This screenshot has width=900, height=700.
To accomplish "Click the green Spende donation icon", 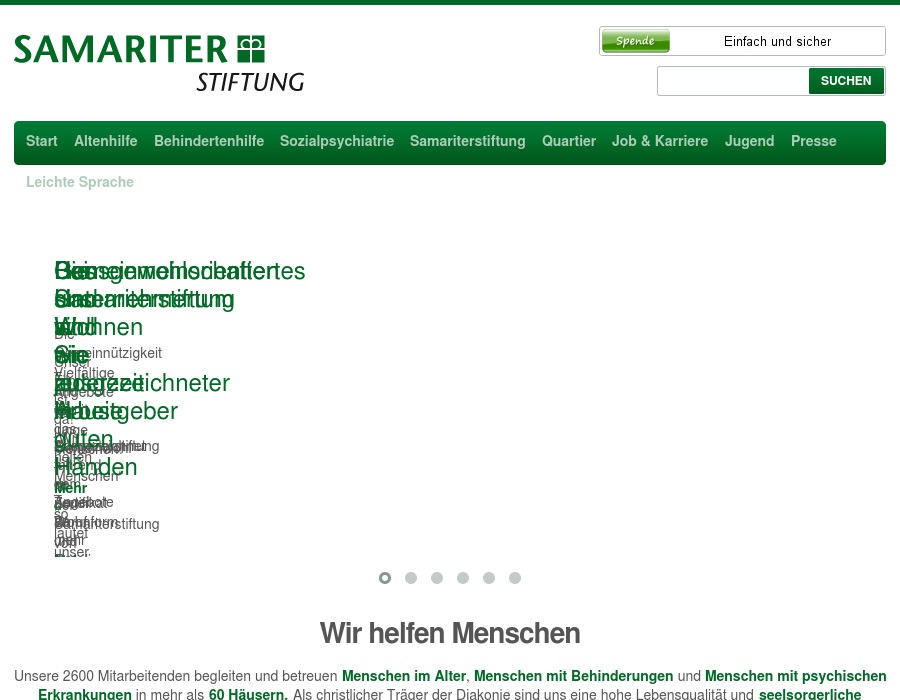I will click(635, 40).
